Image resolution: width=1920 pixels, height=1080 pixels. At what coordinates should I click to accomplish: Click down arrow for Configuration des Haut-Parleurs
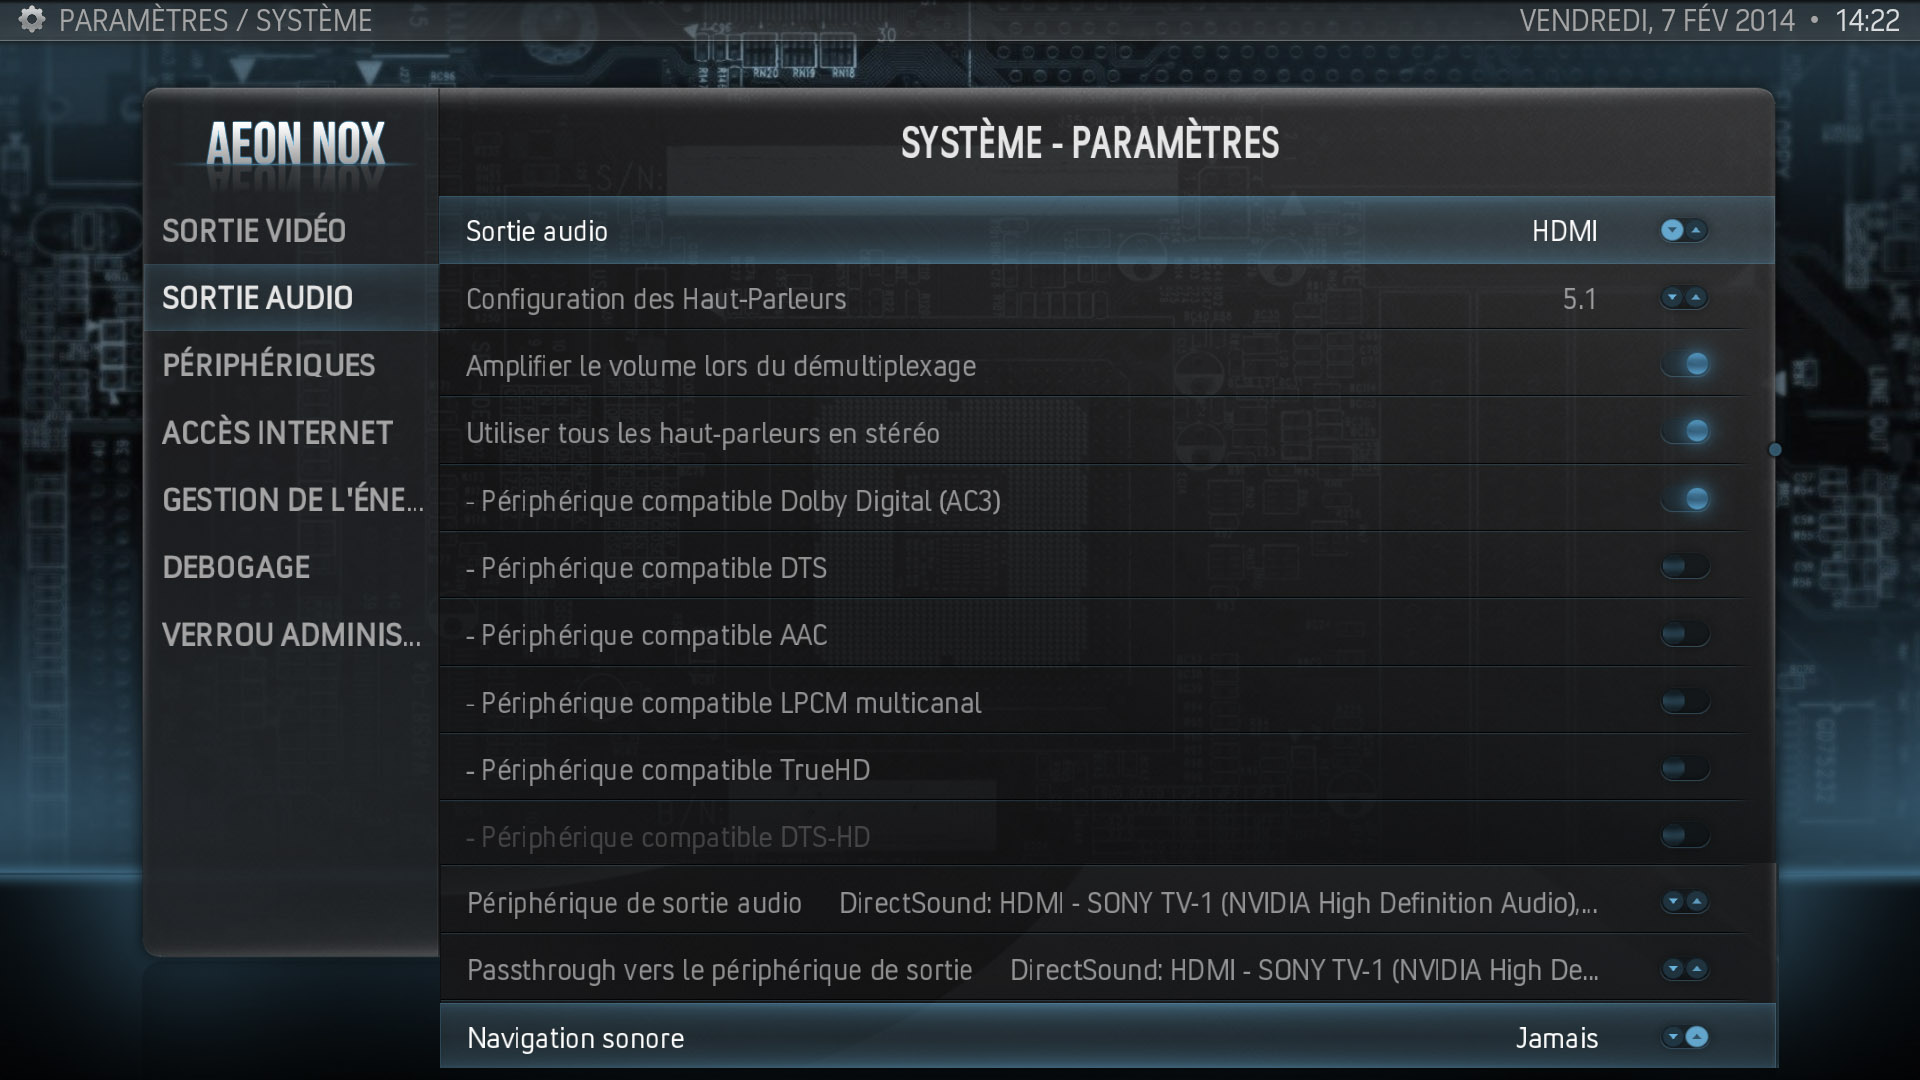coord(1672,298)
